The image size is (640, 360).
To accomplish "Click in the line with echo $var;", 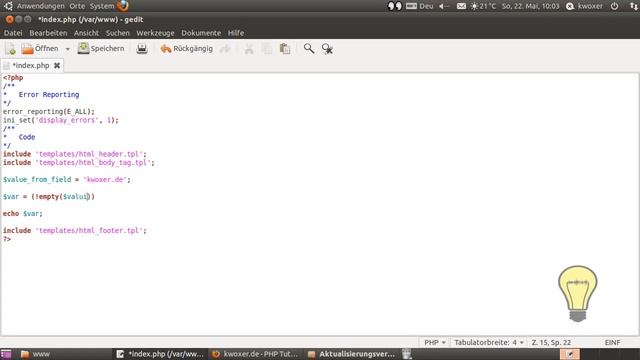I will click(x=22, y=213).
